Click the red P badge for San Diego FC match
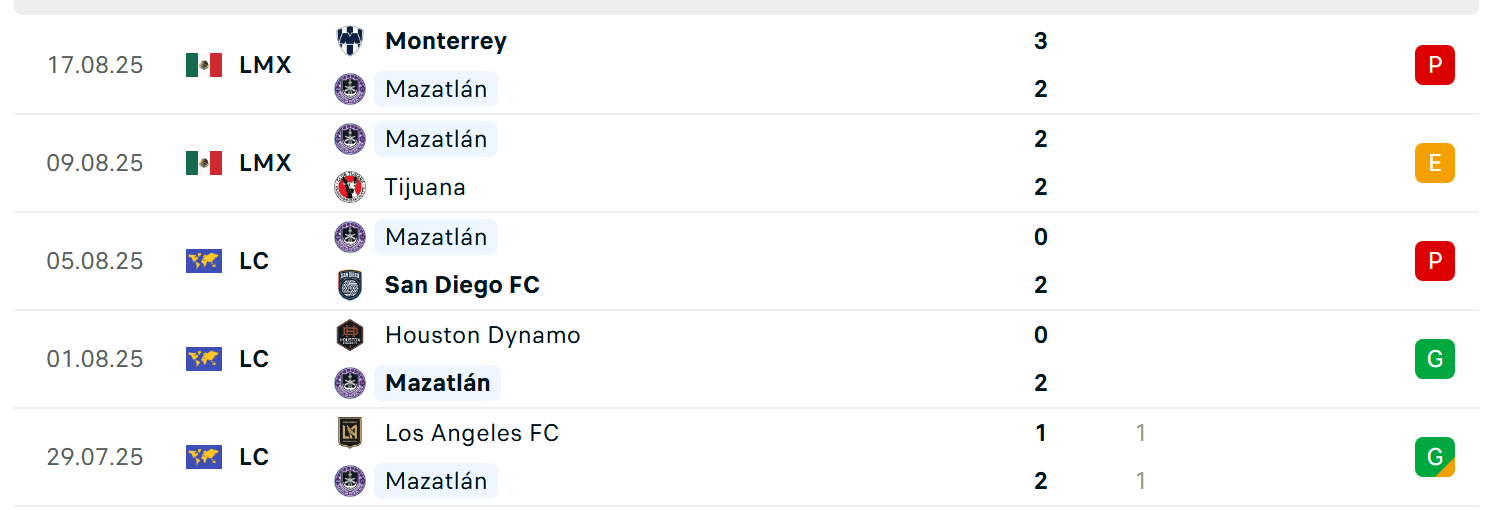The image size is (1496, 510). coord(1435,261)
